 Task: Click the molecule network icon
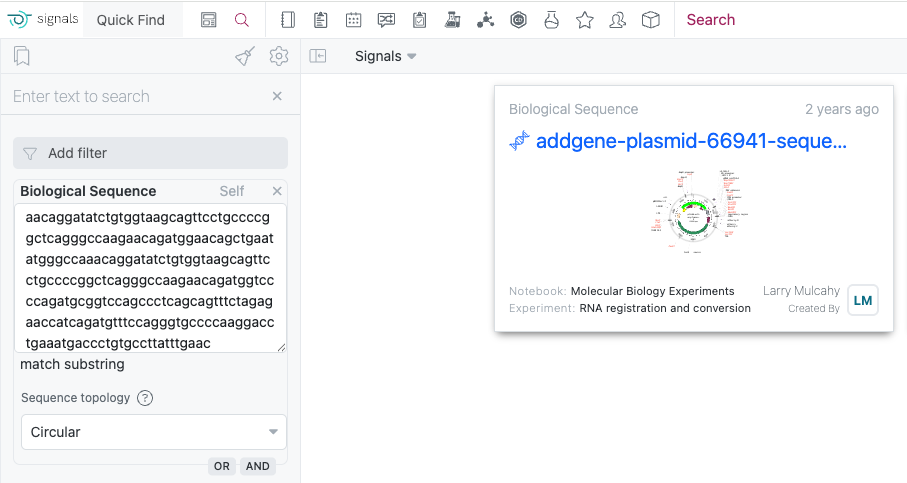click(x=486, y=20)
